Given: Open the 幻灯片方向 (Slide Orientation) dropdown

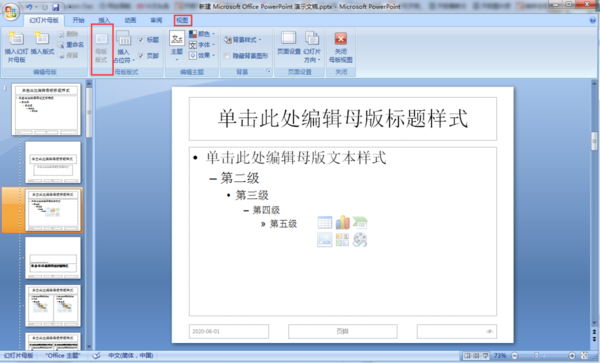Looking at the screenshot, I should click(x=311, y=47).
